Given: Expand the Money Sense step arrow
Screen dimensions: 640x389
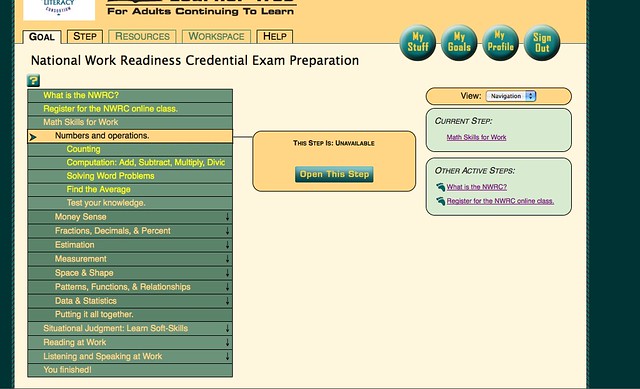Looking at the screenshot, I should (227, 217).
